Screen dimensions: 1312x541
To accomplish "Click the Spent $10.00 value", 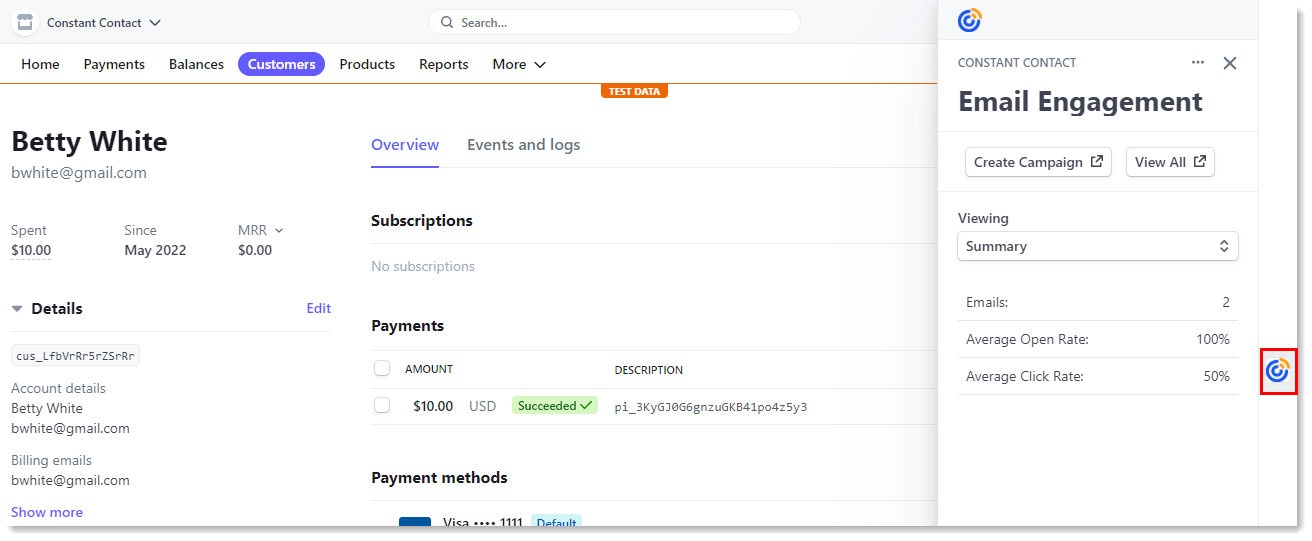I will [x=31, y=250].
